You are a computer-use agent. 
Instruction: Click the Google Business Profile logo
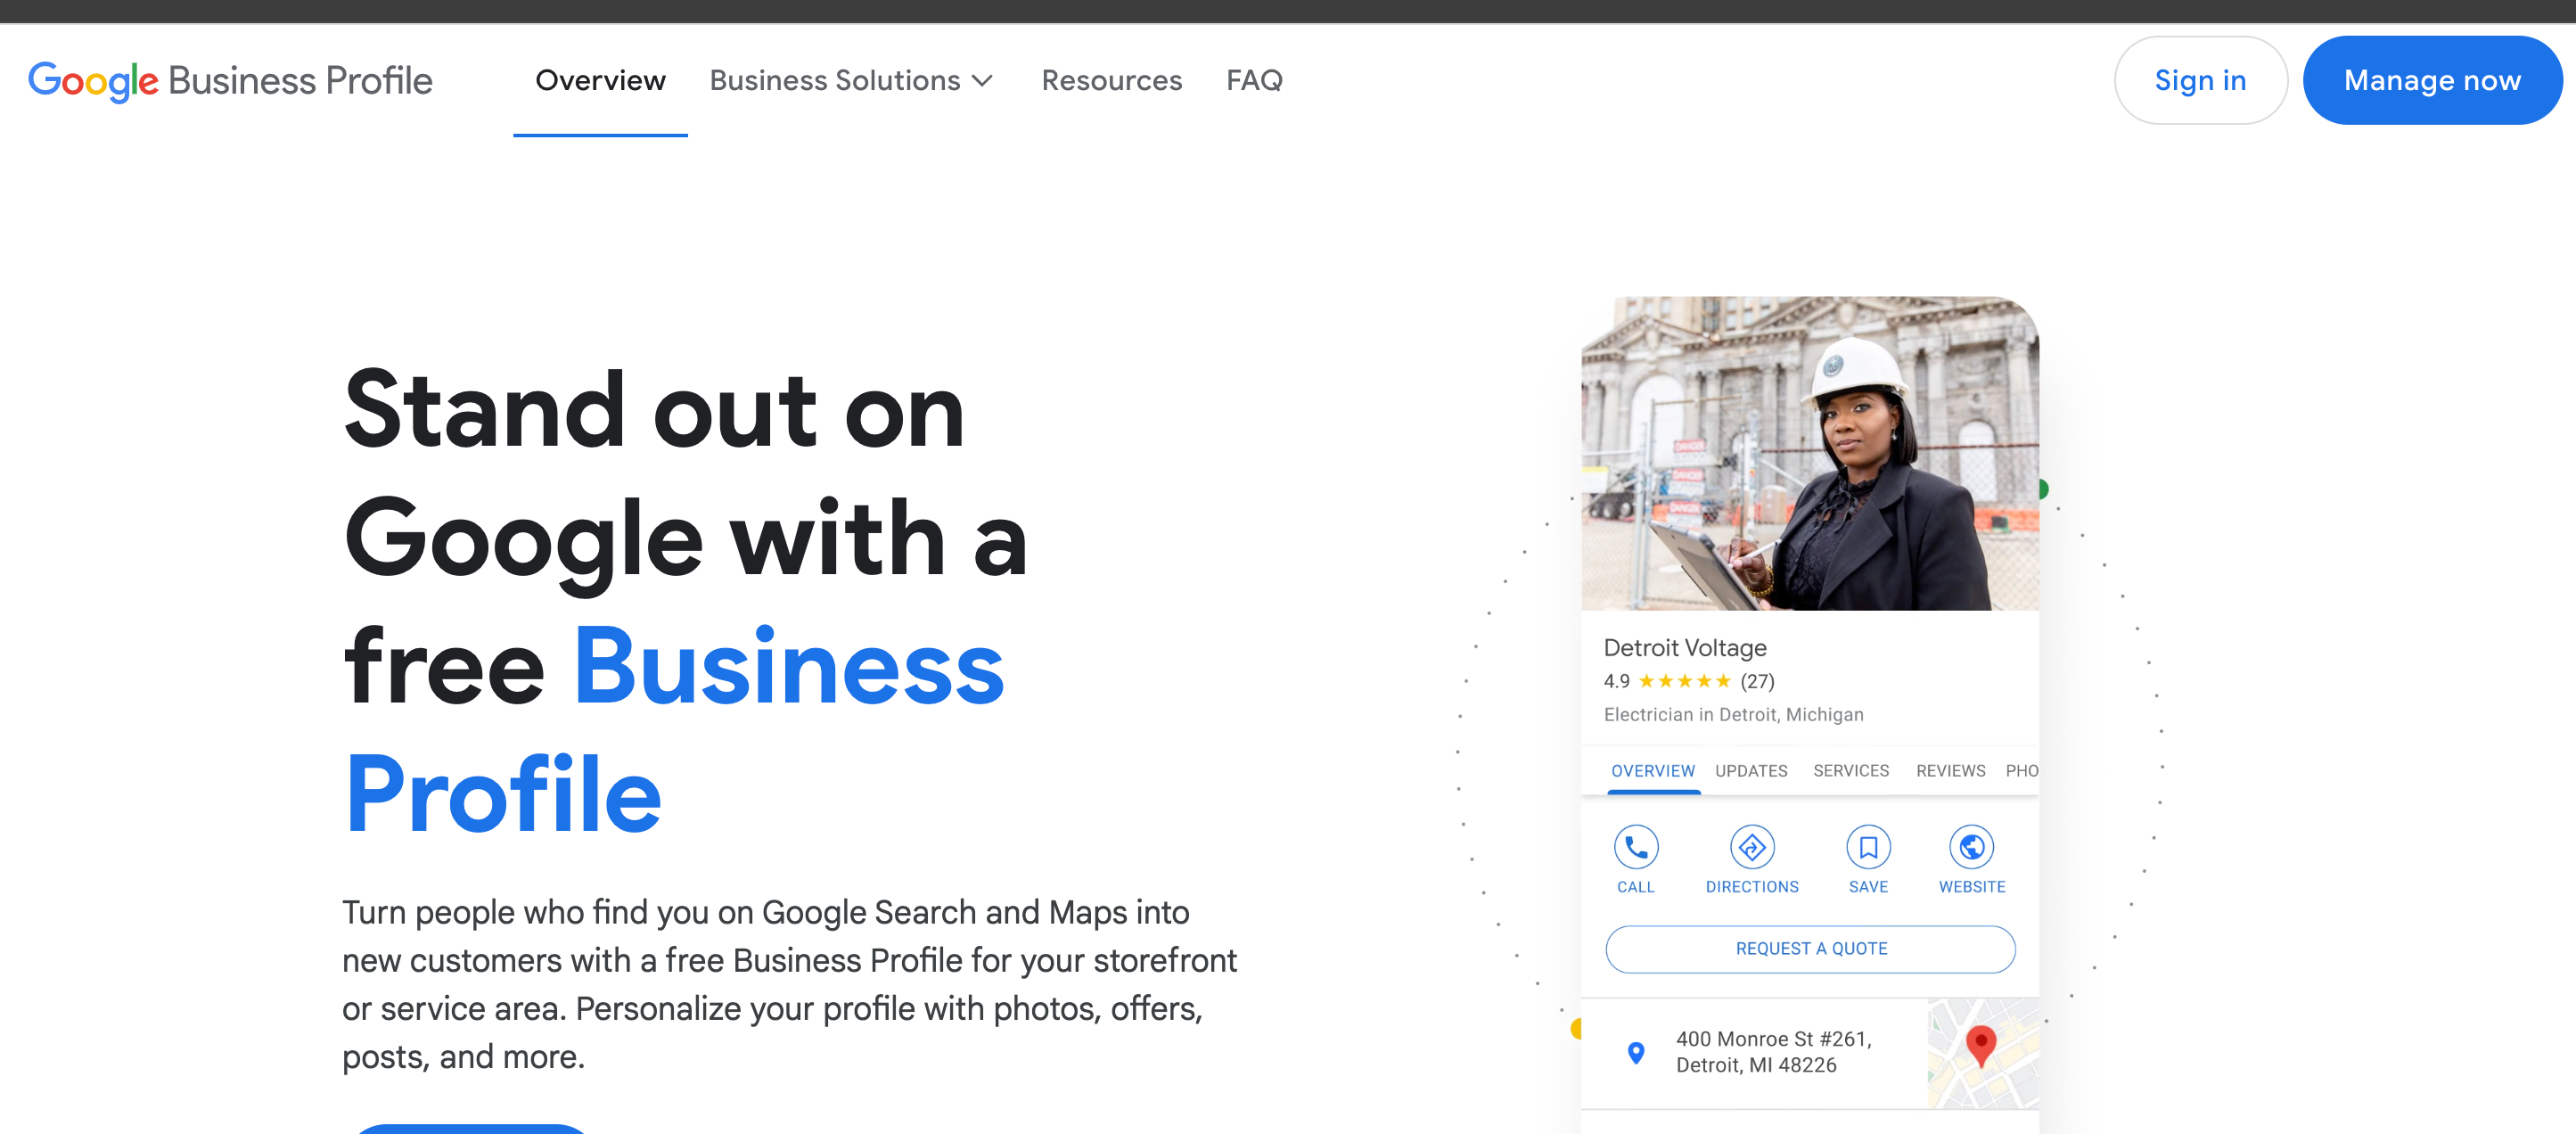[230, 80]
